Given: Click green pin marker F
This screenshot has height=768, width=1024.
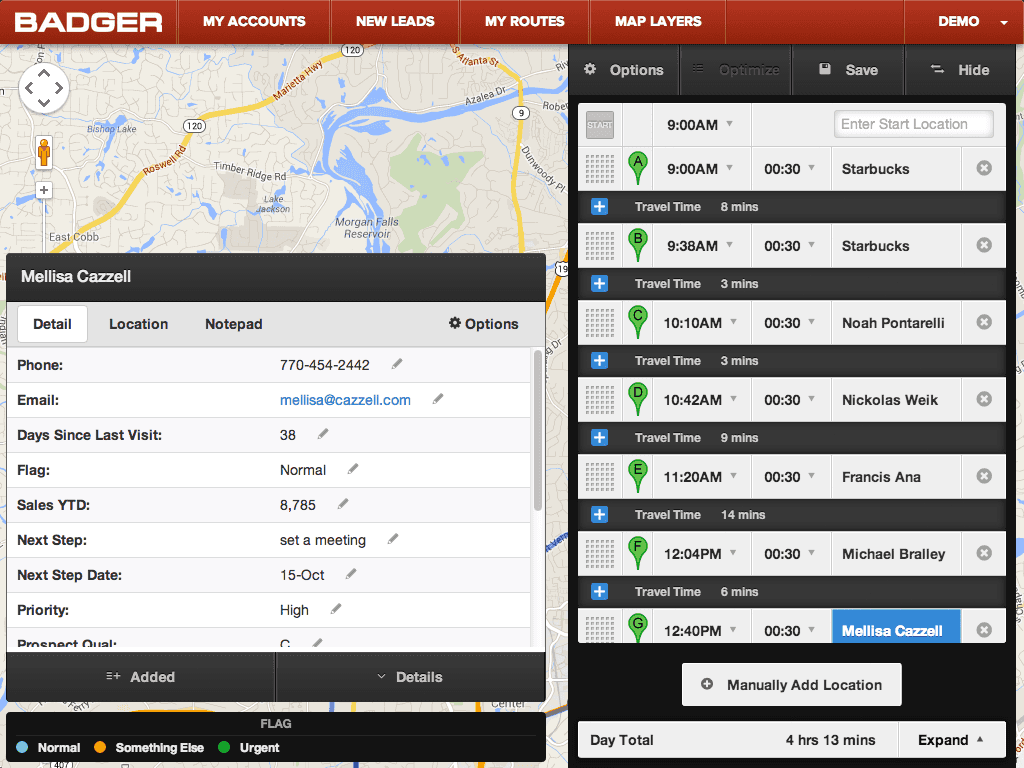Looking at the screenshot, I should [637, 553].
